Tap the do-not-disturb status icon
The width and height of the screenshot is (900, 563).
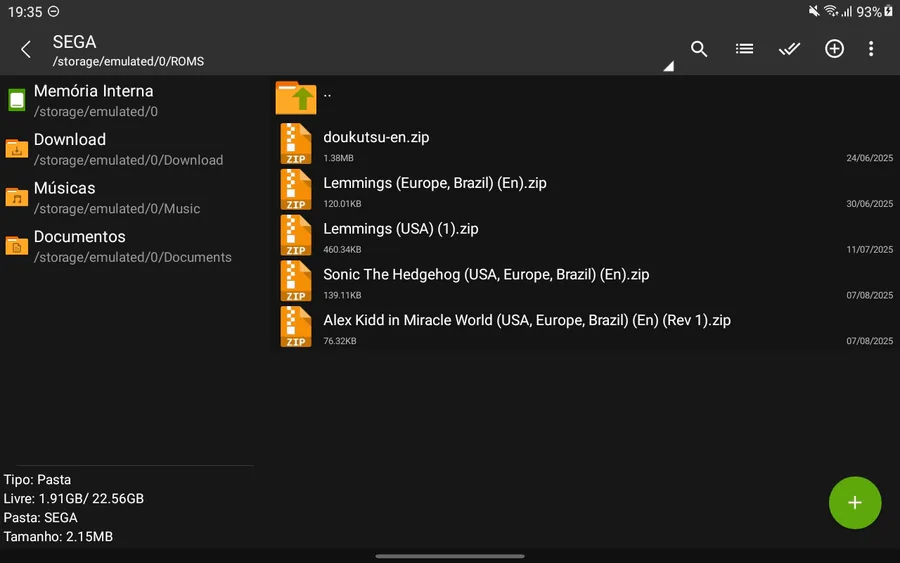53,11
